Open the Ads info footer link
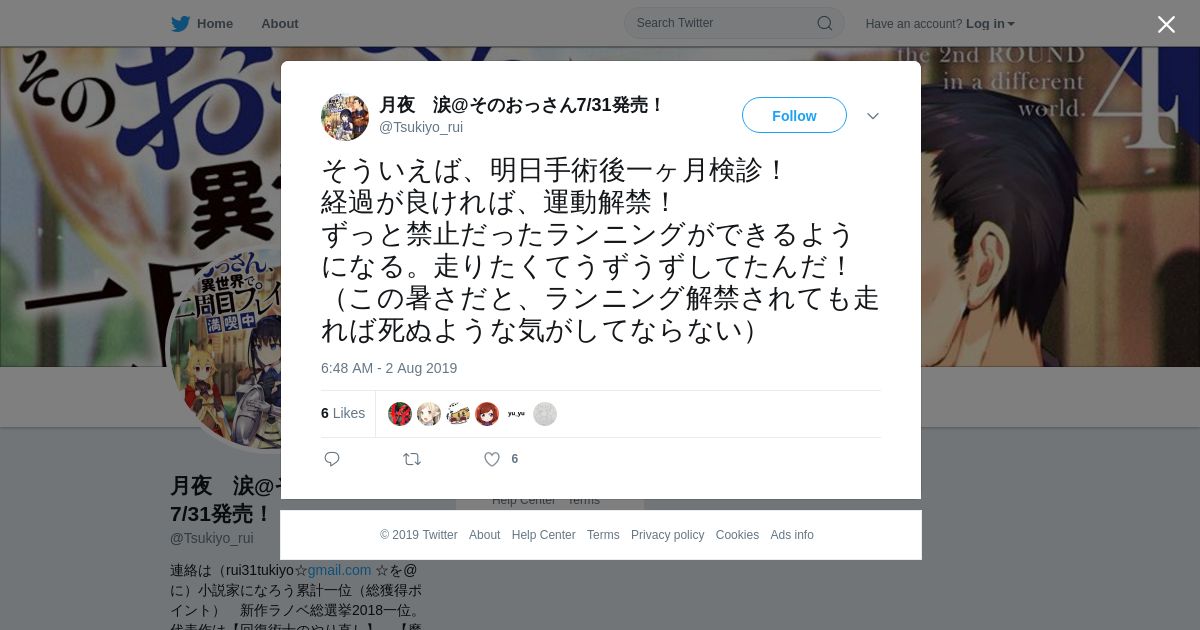 click(792, 535)
